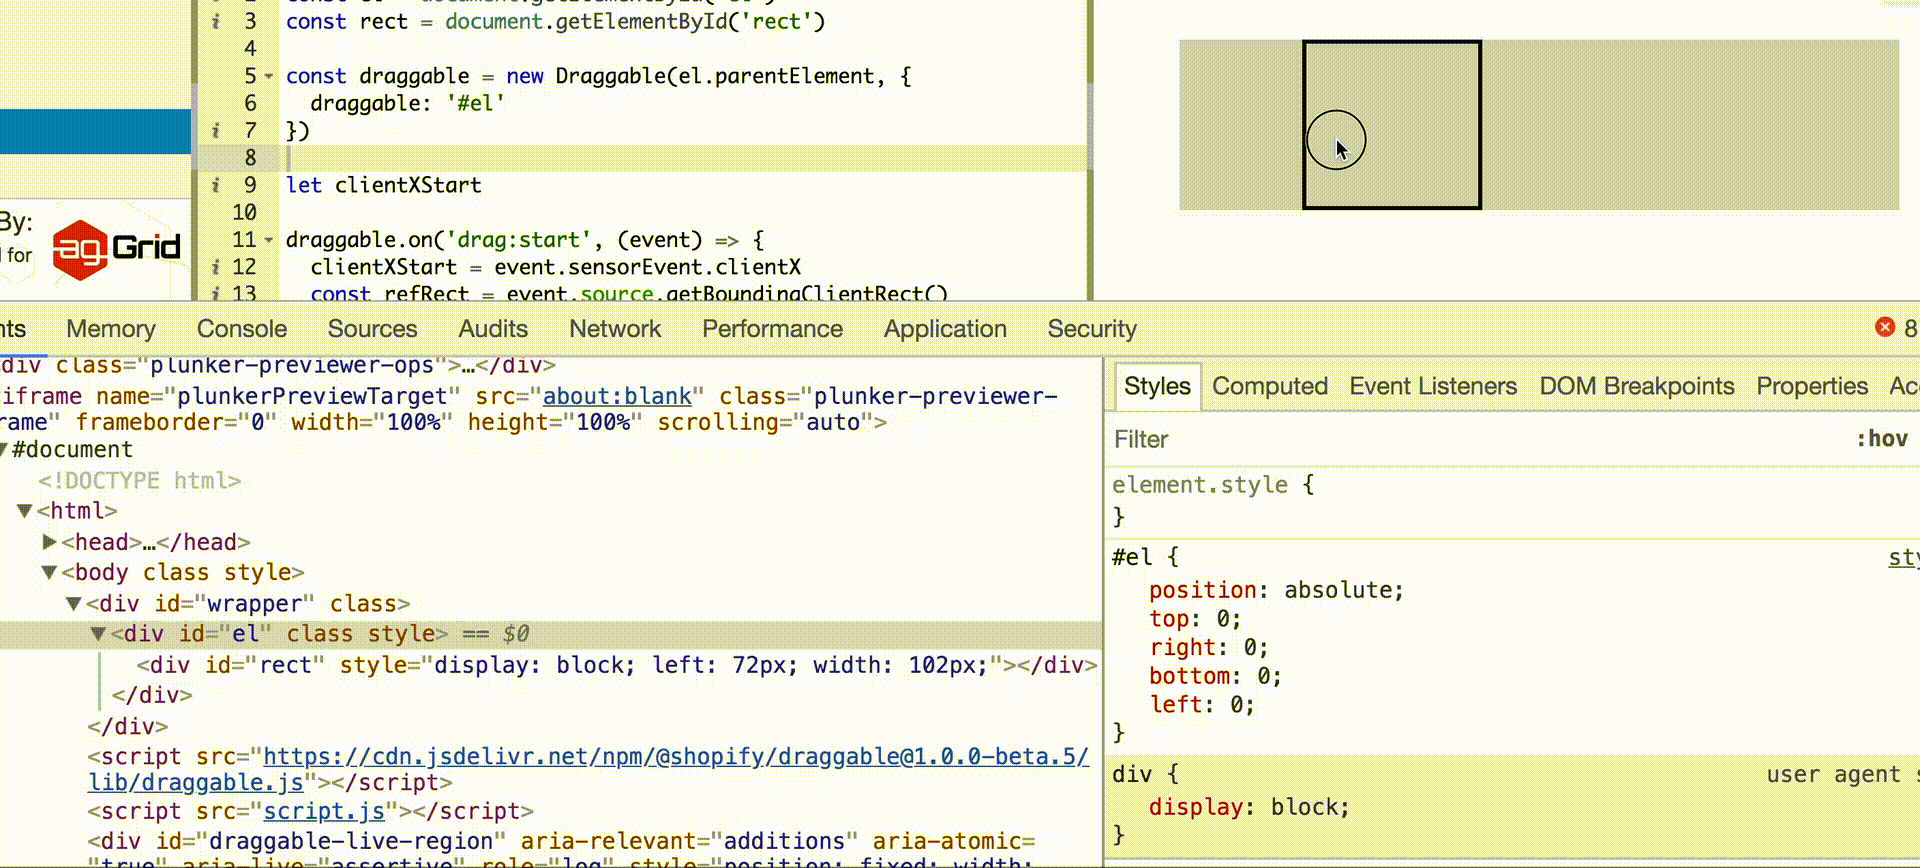Collapse the html element node
The width and height of the screenshot is (1920, 868).
click(x=25, y=511)
